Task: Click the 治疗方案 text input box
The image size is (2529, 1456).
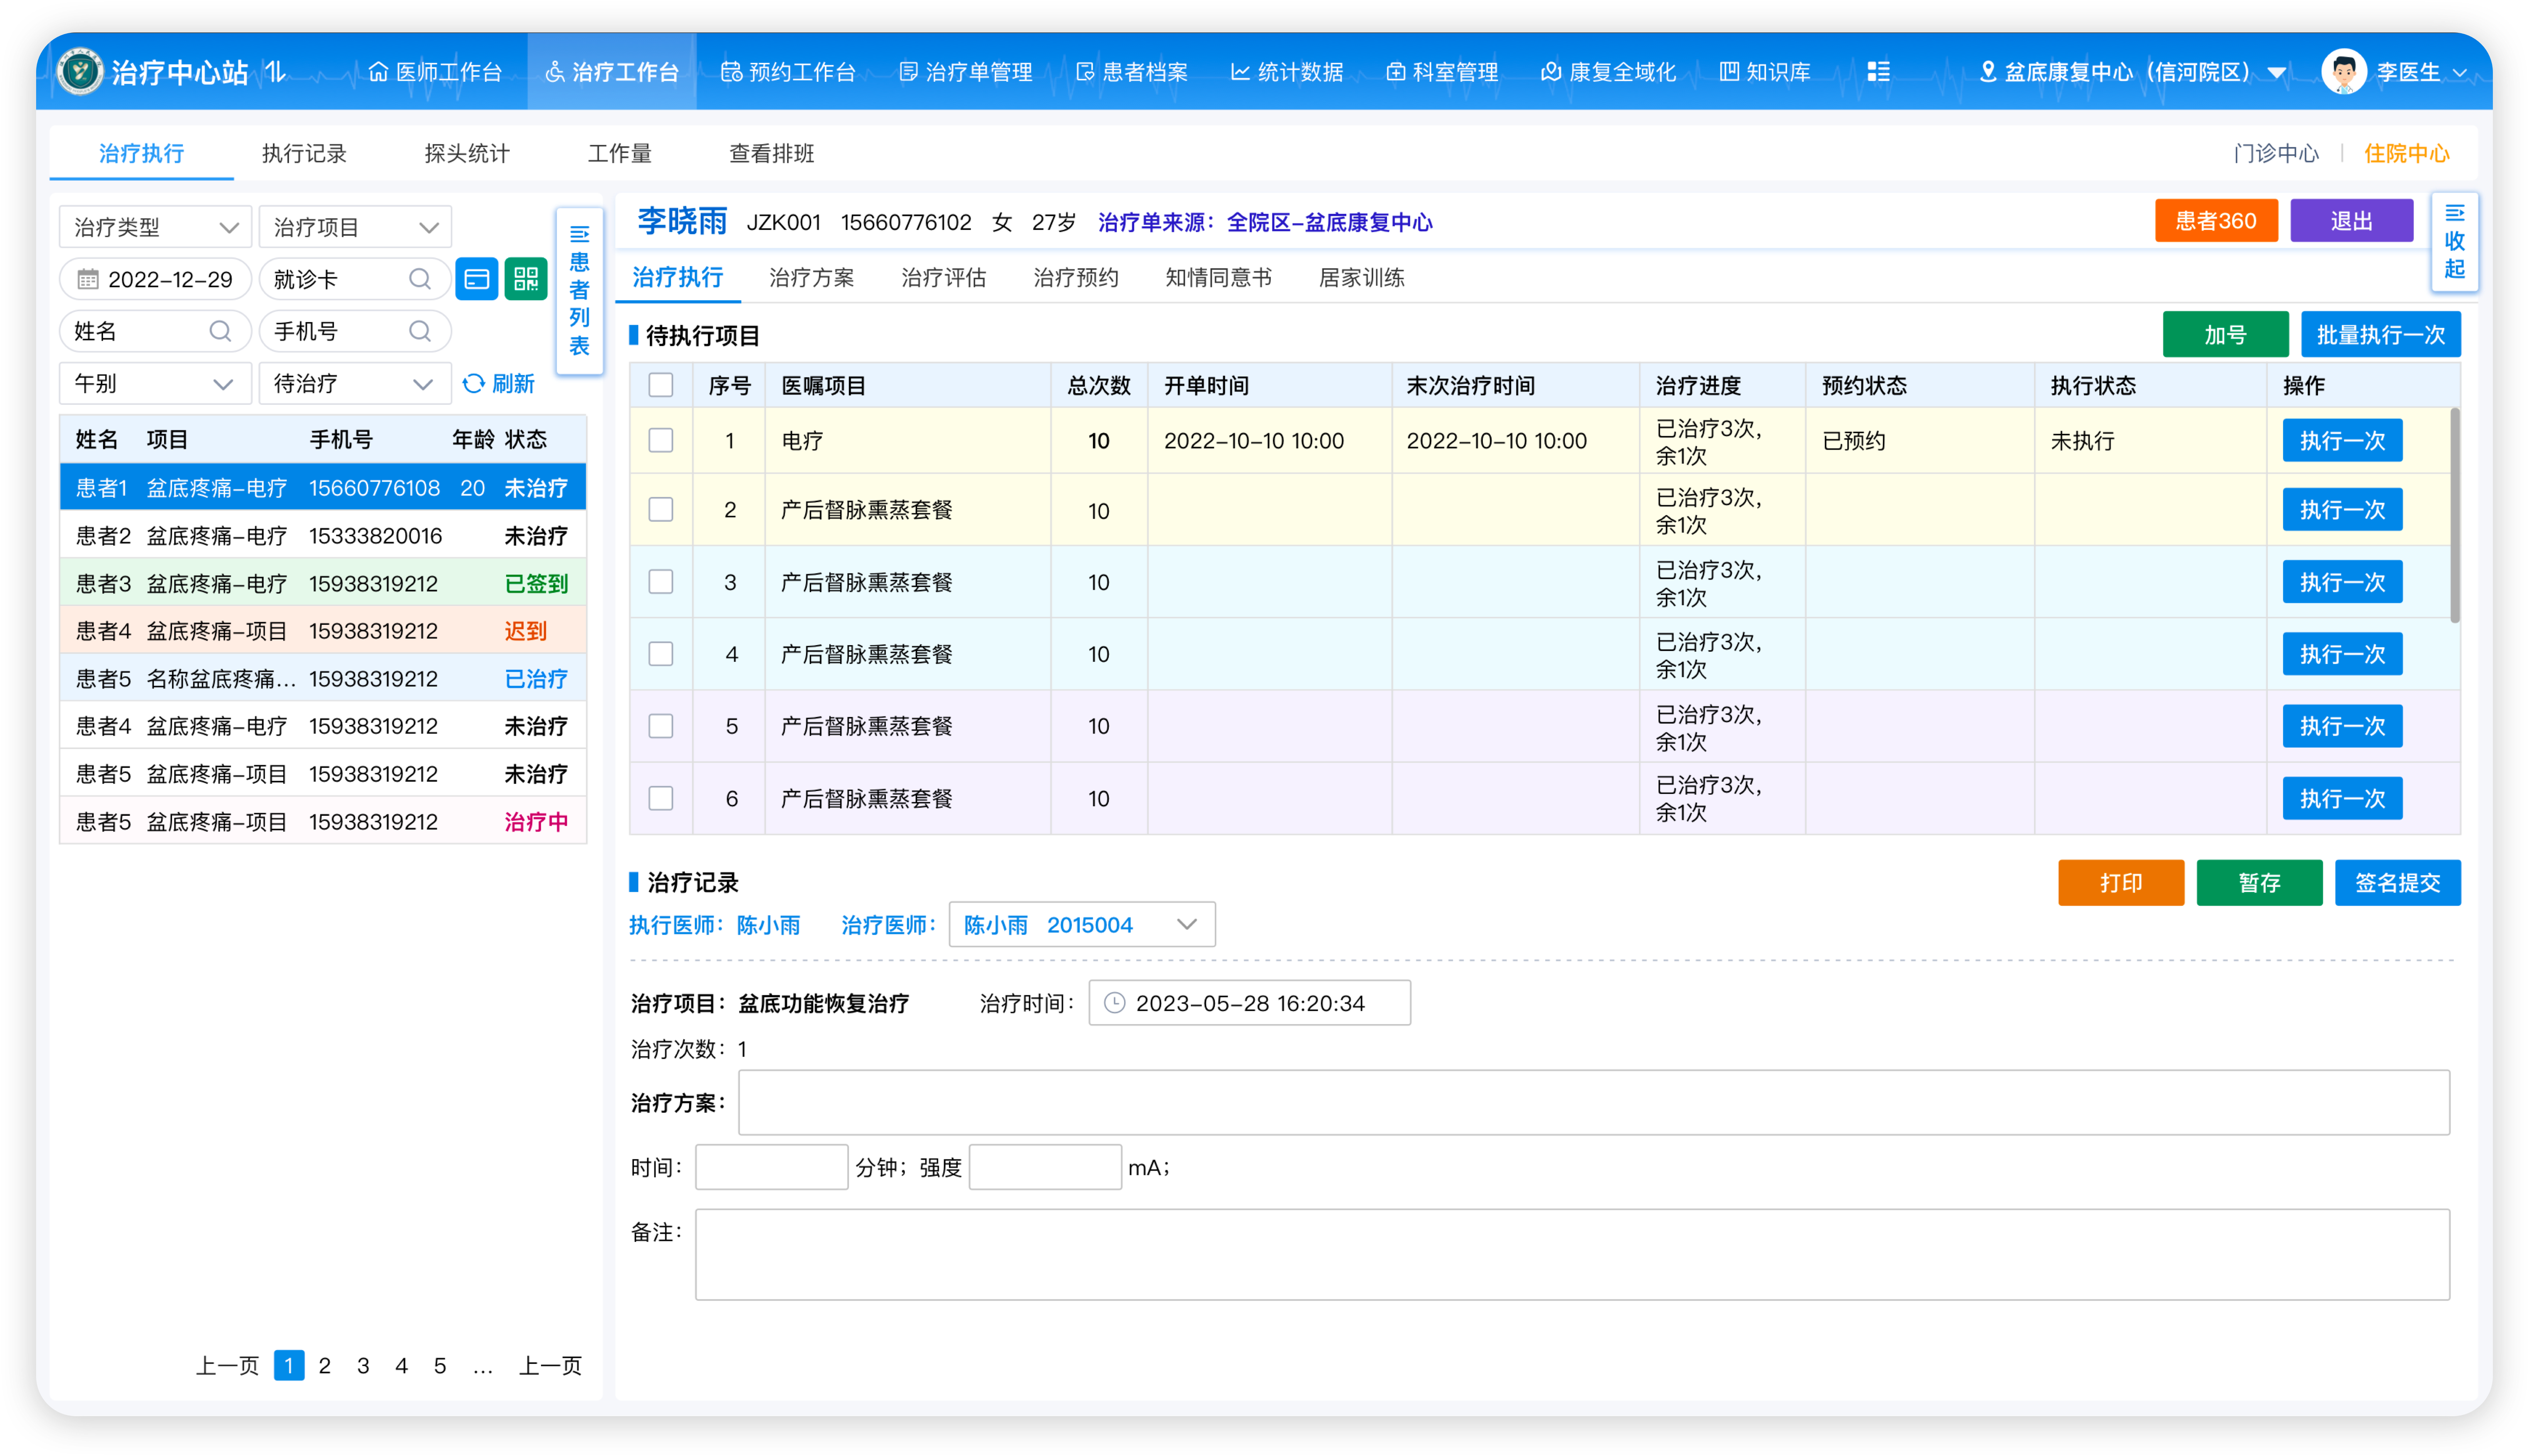Action: point(1593,1102)
